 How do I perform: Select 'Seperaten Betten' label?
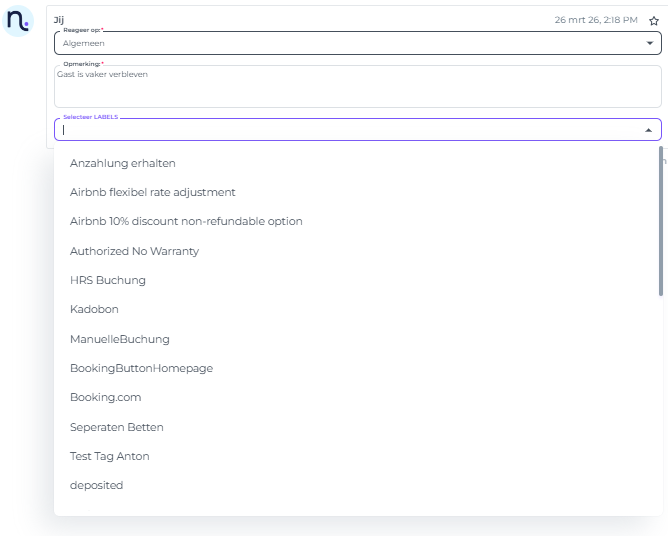pos(117,427)
